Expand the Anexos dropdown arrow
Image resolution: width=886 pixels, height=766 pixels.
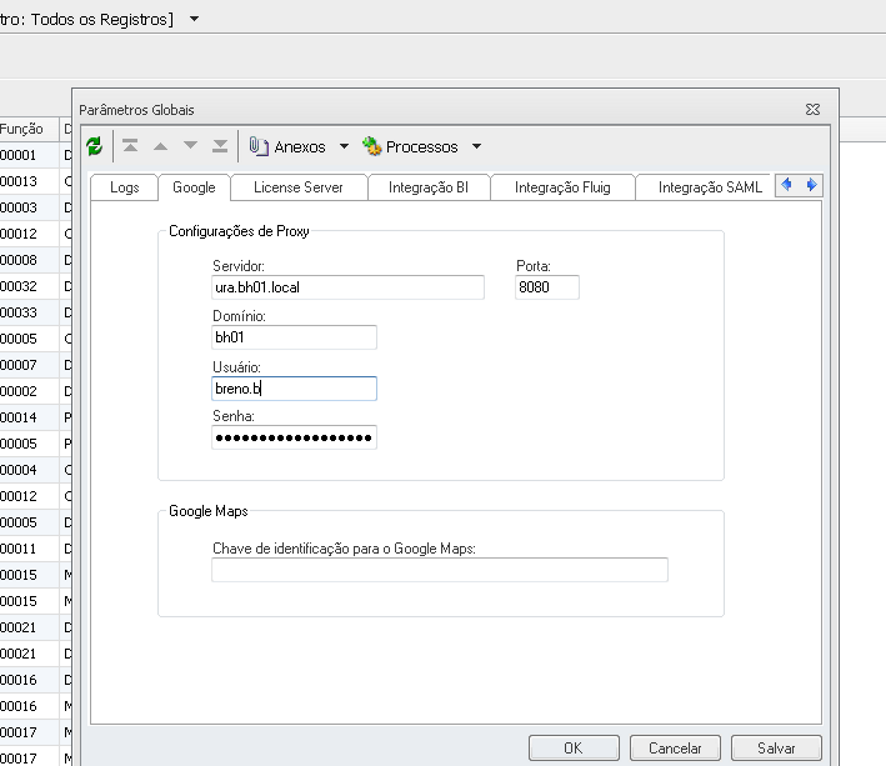click(344, 146)
